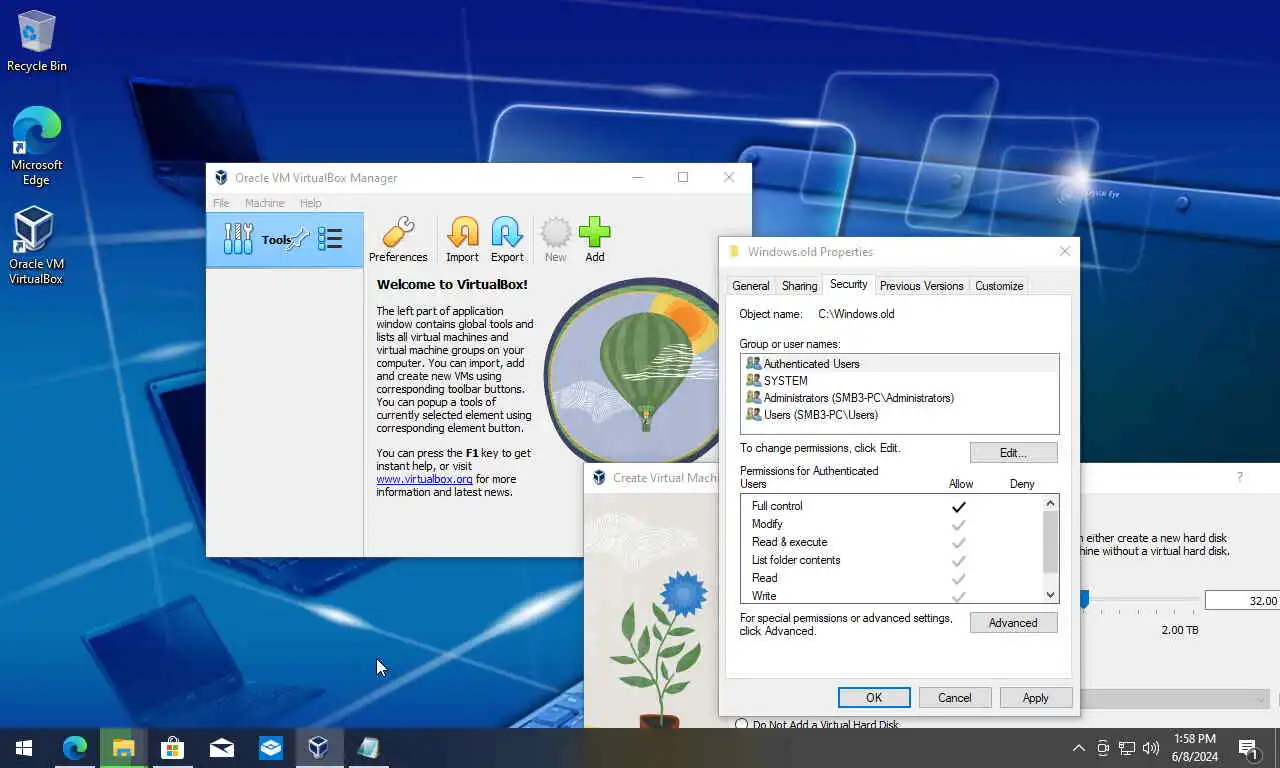Close the Windows.old Properties dialog

pyautogui.click(x=1064, y=251)
